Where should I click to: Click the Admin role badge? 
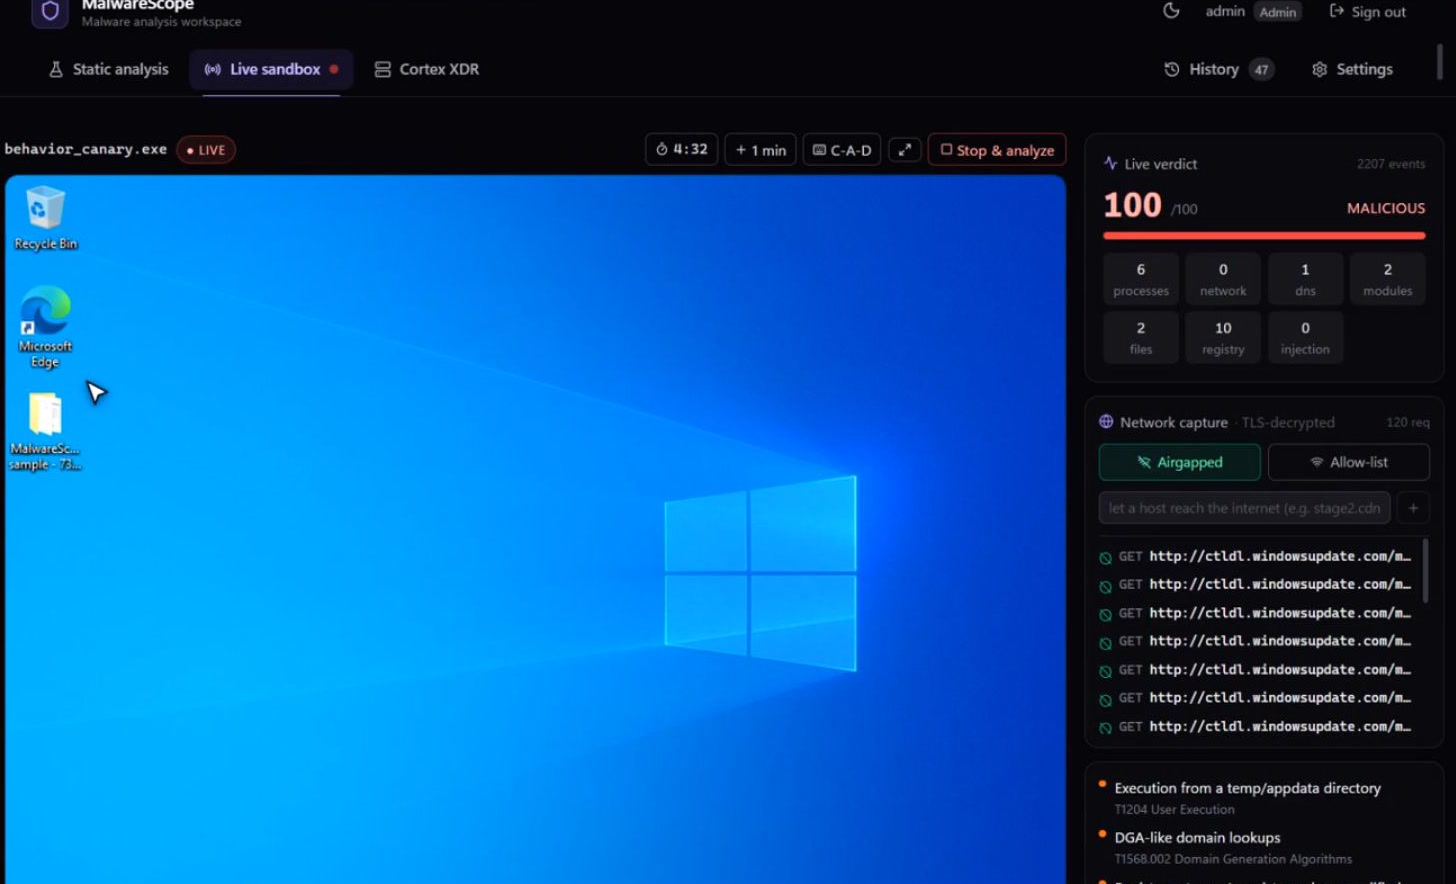coord(1277,12)
